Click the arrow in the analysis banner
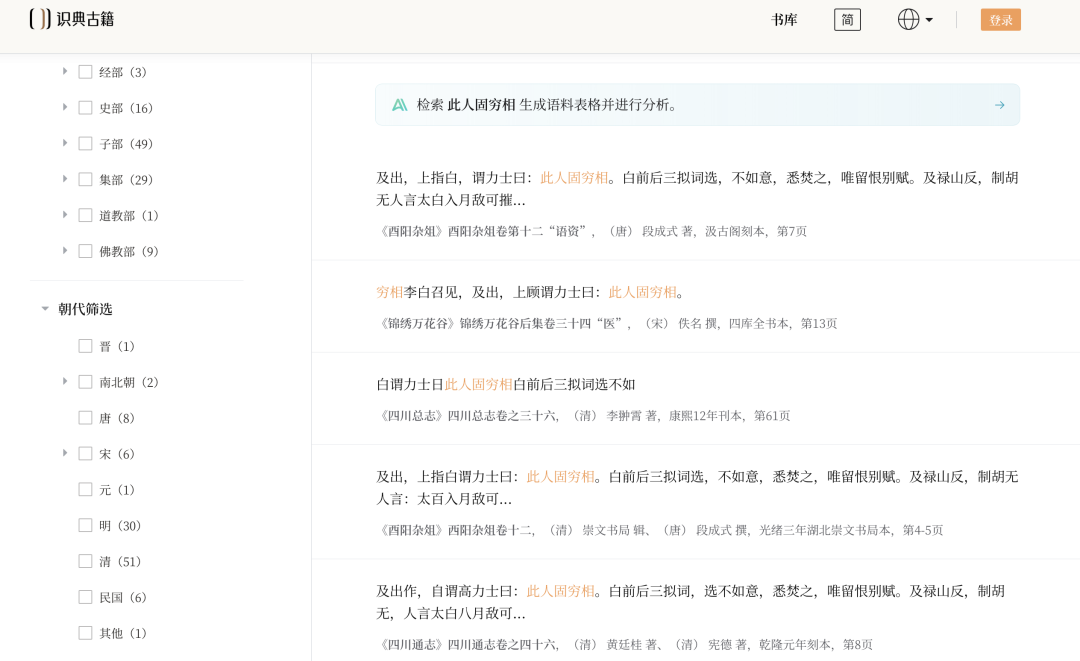This screenshot has height=661, width=1080. 999,105
